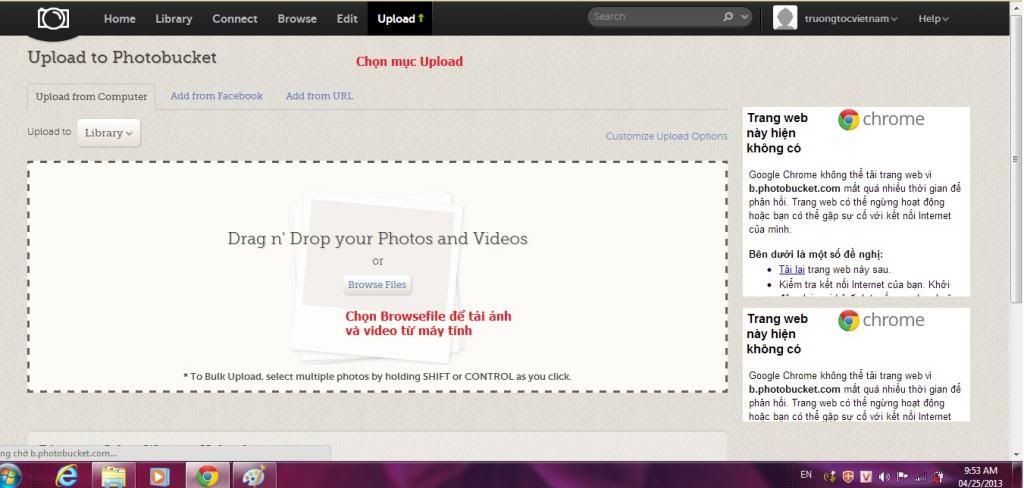
Task: Click the page vertical scrollbar thumb
Action: (1015, 159)
